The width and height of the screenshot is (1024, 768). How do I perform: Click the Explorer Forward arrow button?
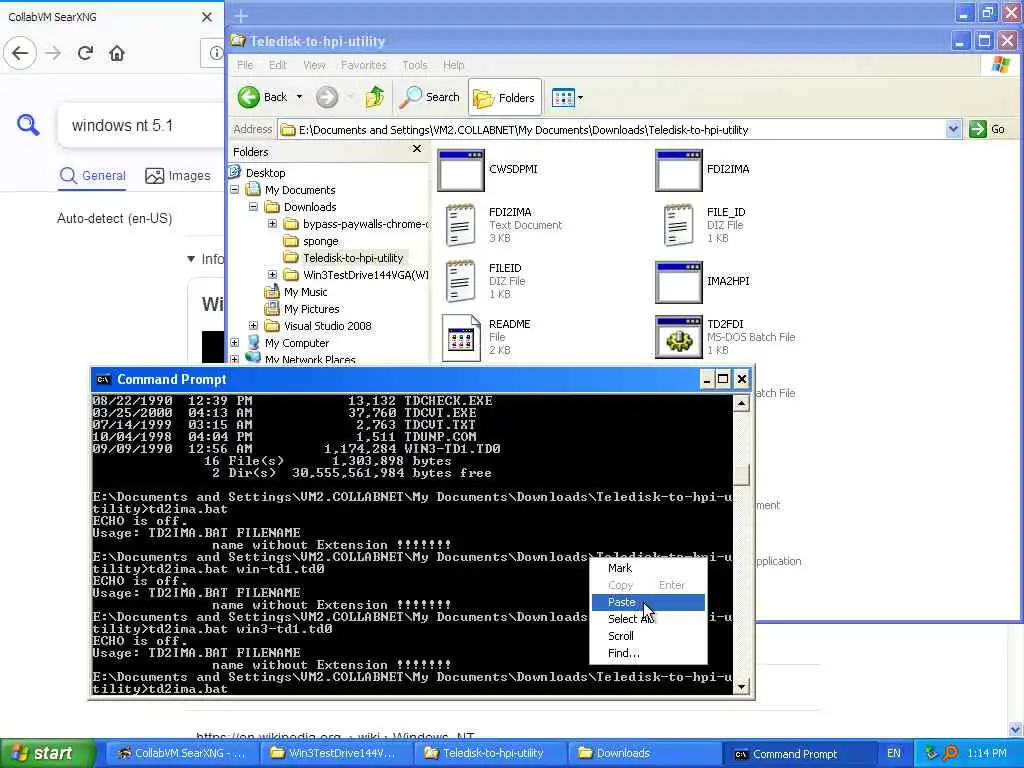click(x=327, y=97)
